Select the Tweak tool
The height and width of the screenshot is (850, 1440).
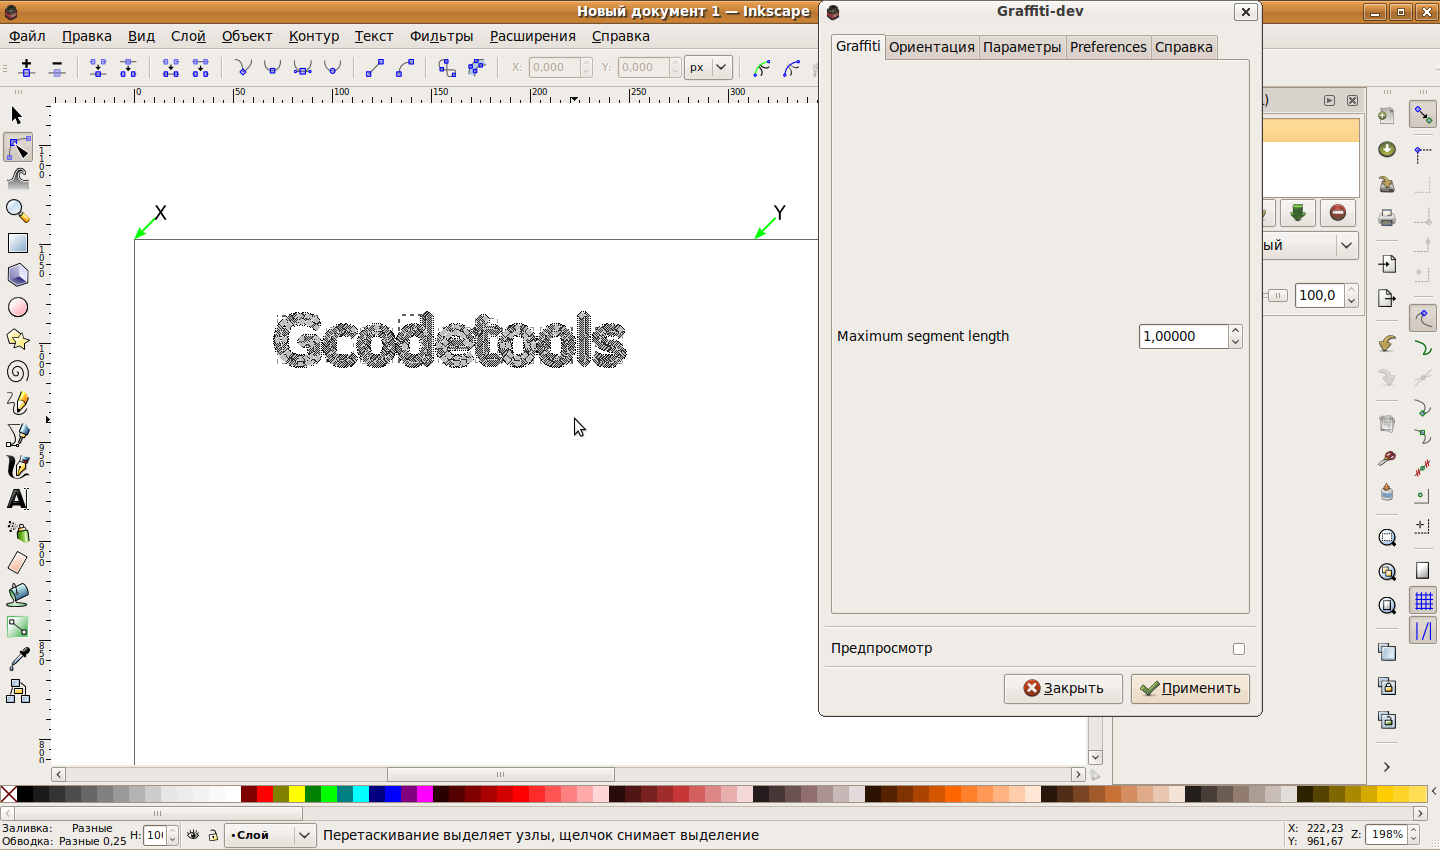point(17,180)
